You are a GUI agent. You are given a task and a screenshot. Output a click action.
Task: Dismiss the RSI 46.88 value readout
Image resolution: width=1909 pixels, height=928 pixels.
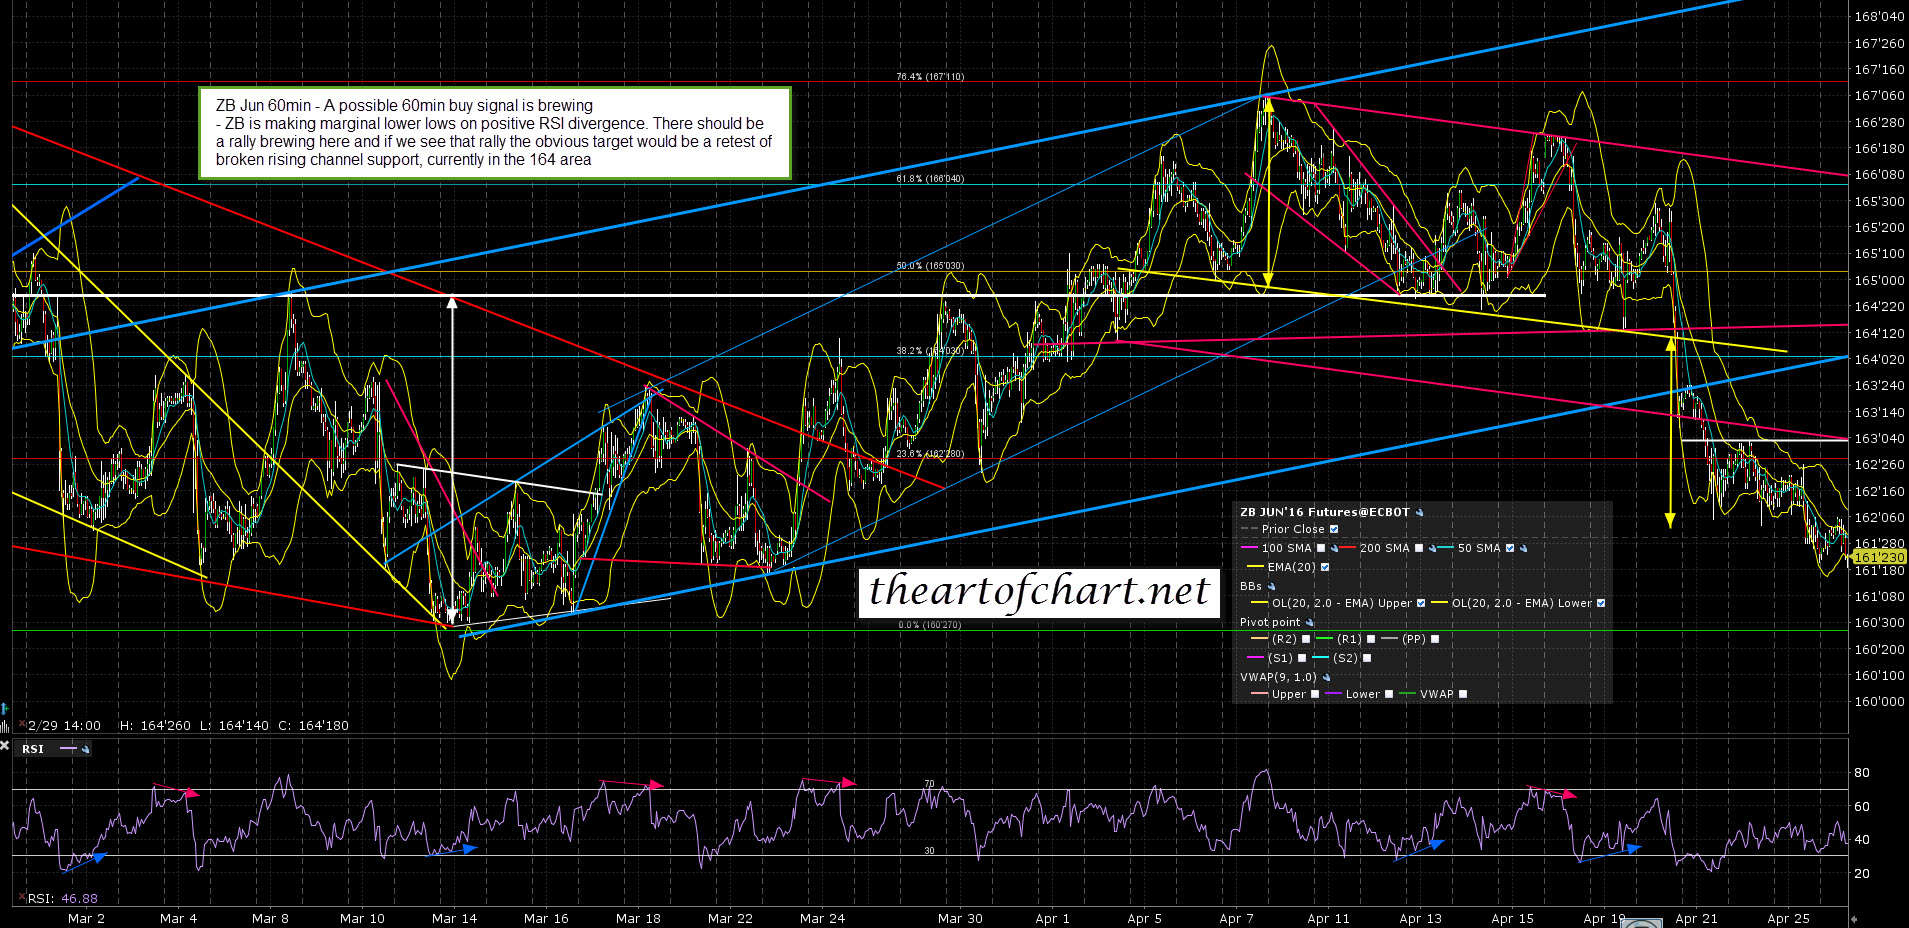22,898
